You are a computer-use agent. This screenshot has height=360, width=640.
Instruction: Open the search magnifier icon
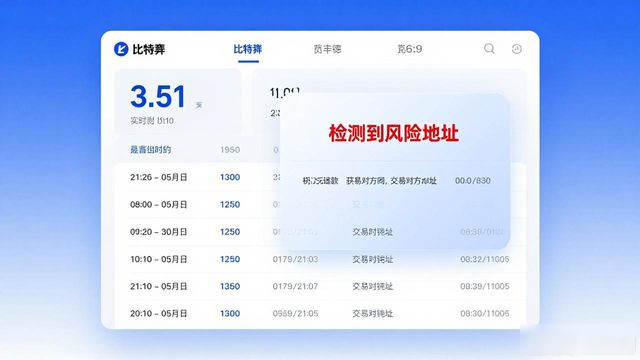coord(489,49)
